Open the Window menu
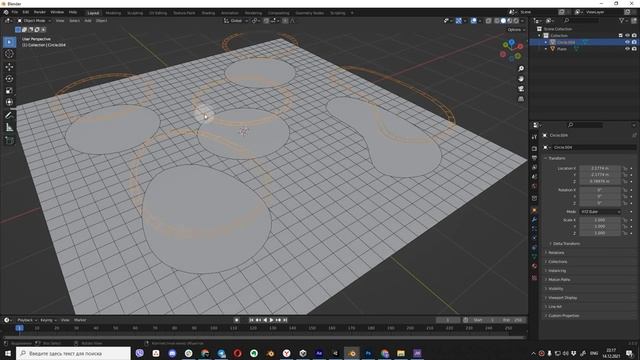Viewport: 640px width, 360px height. pos(57,12)
